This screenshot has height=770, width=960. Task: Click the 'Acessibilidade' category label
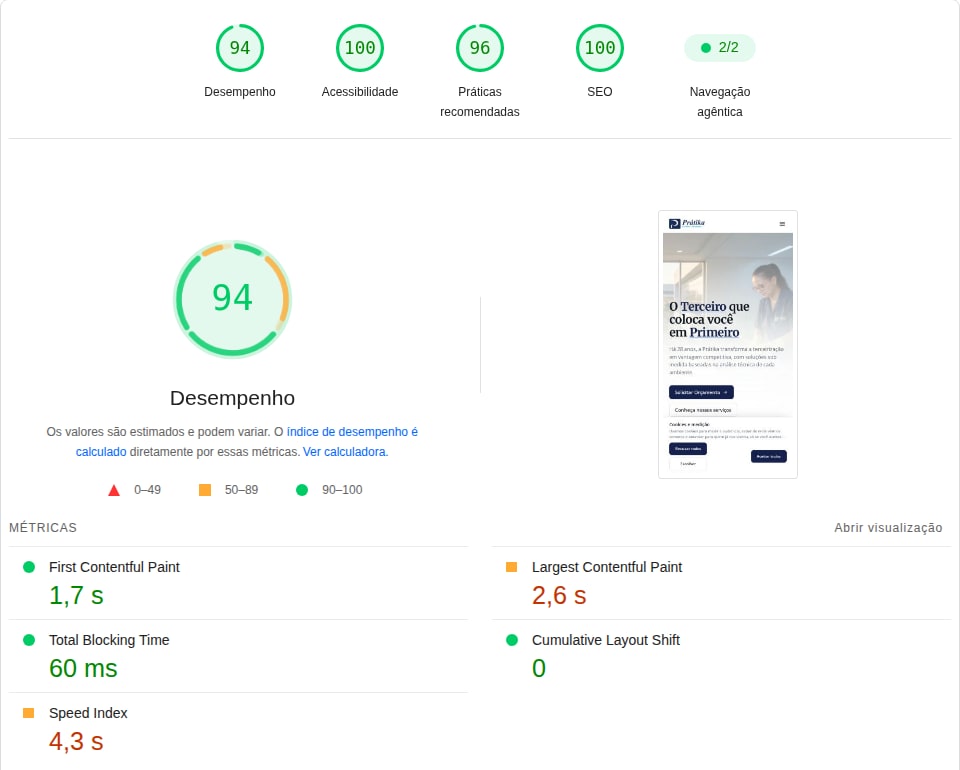360,92
